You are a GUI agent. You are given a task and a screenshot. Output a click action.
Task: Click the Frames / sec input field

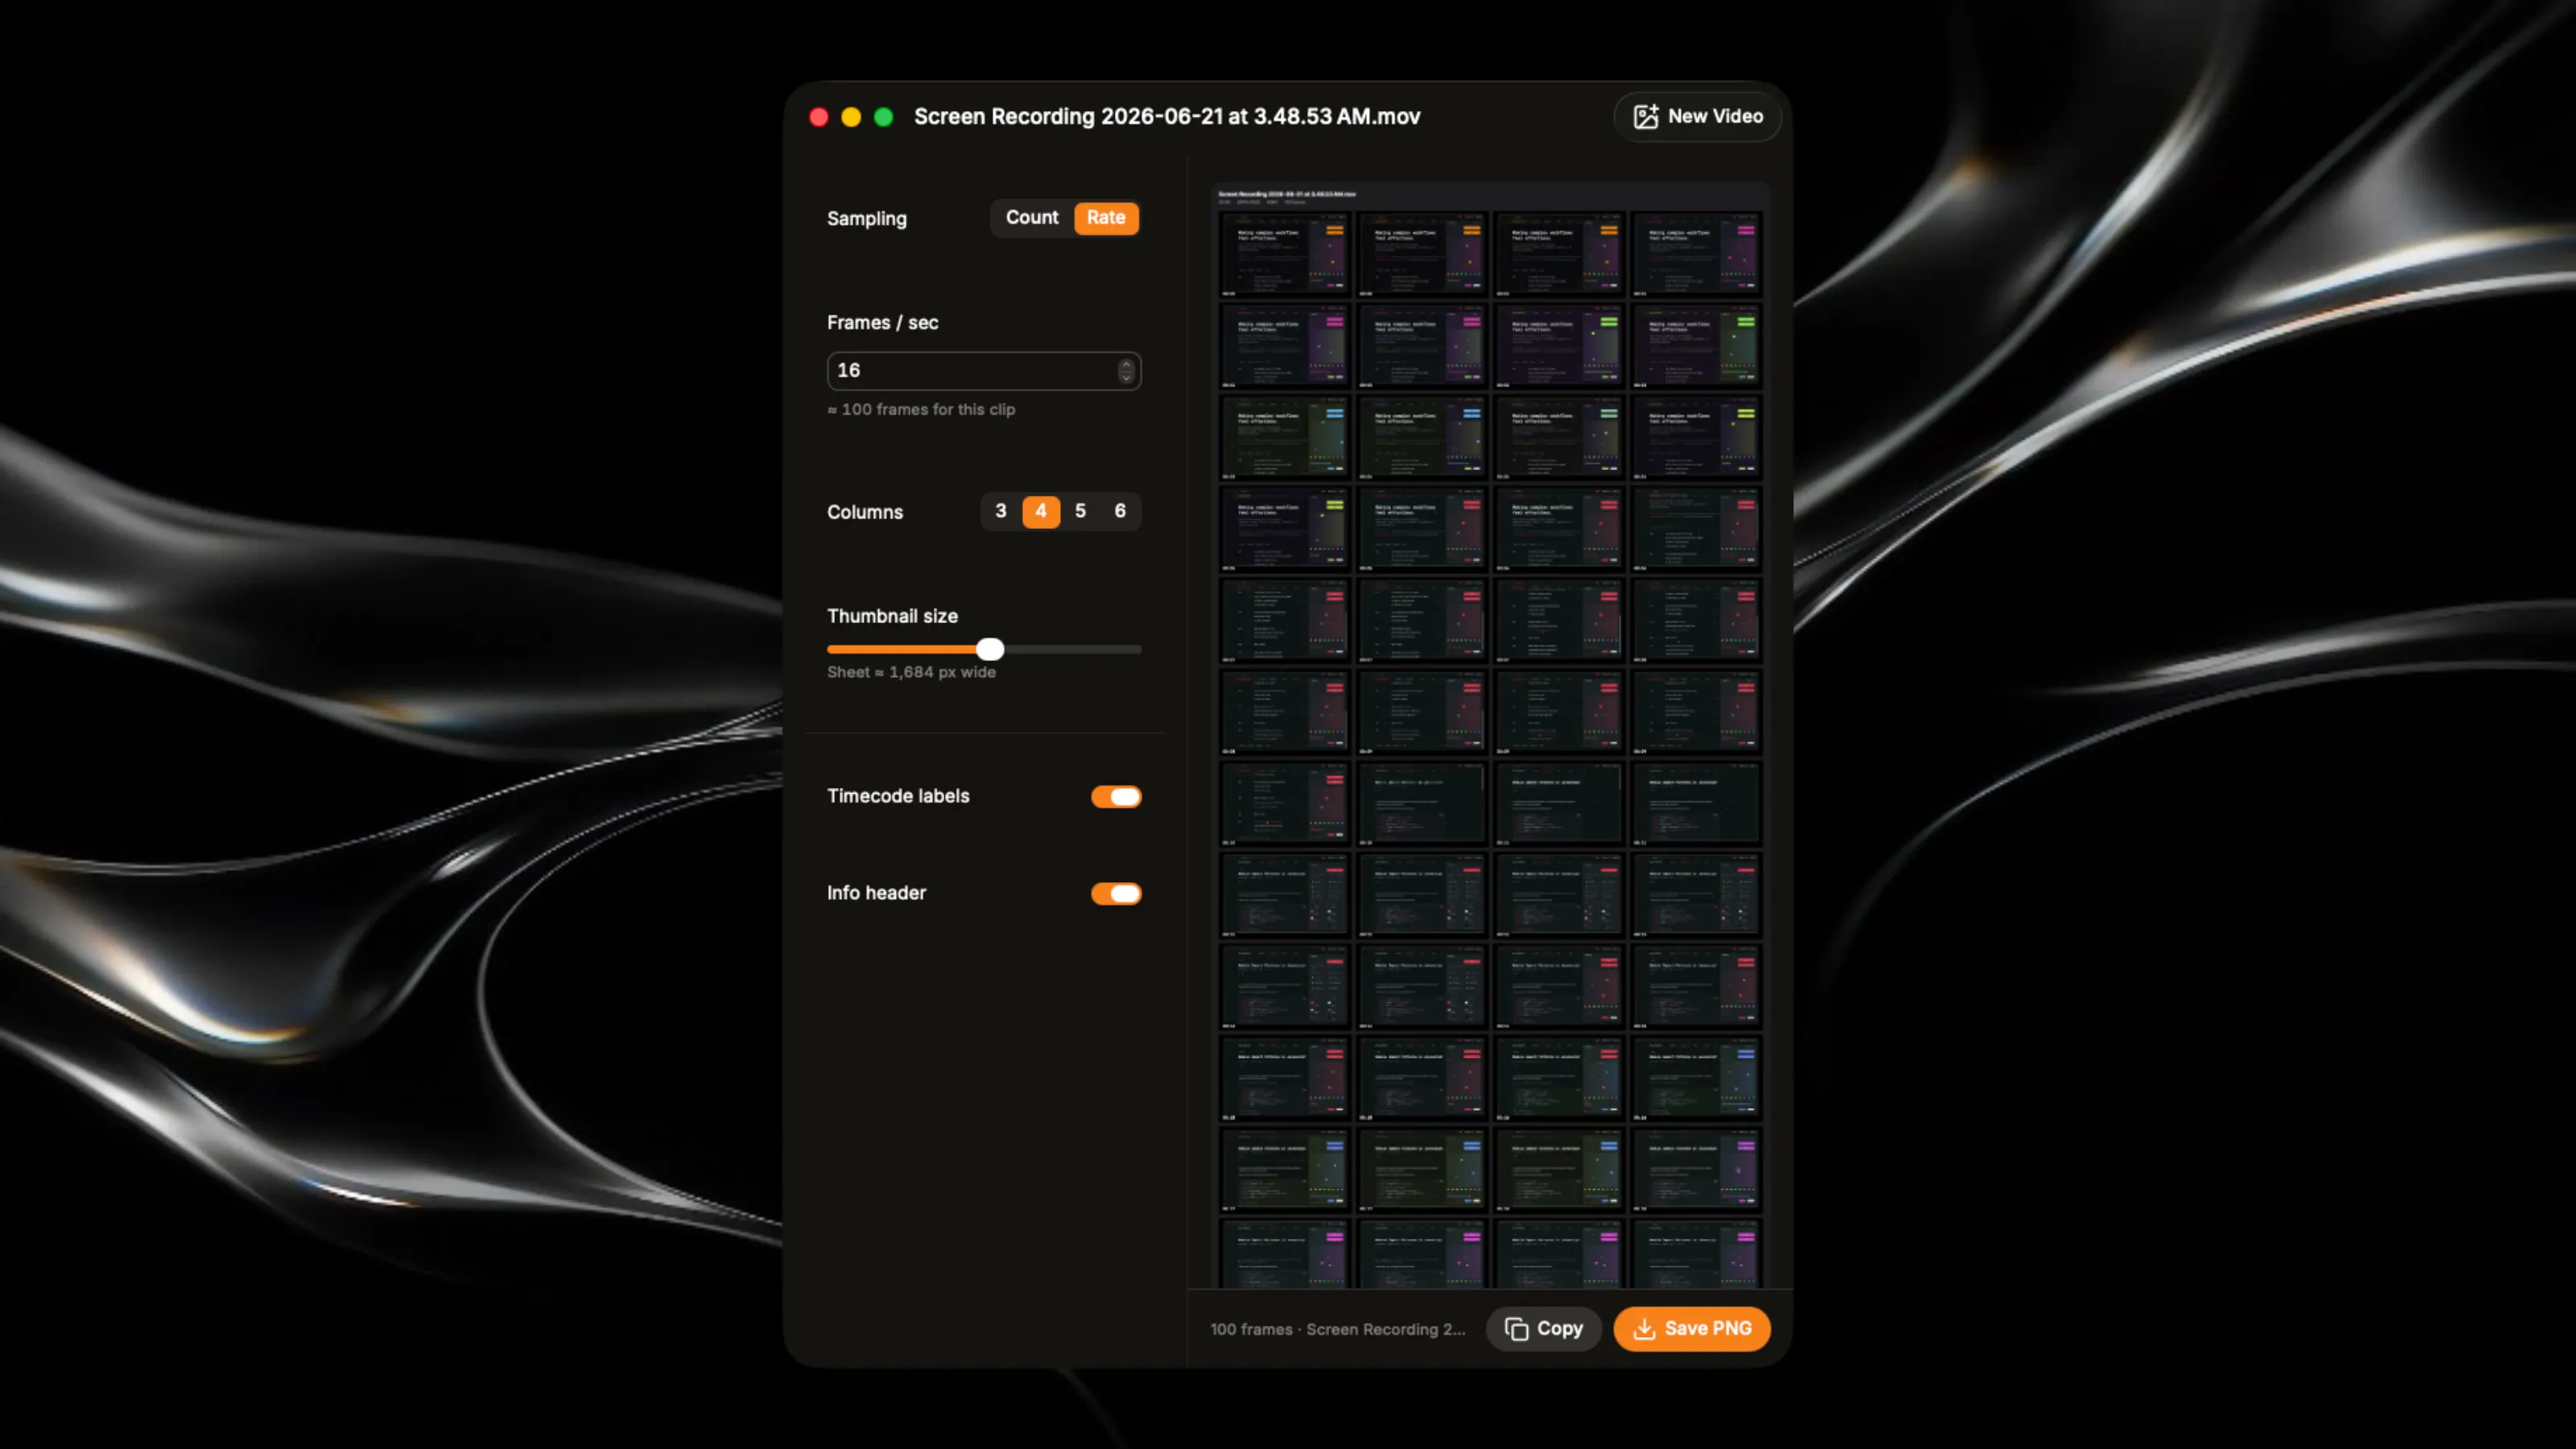(983, 370)
